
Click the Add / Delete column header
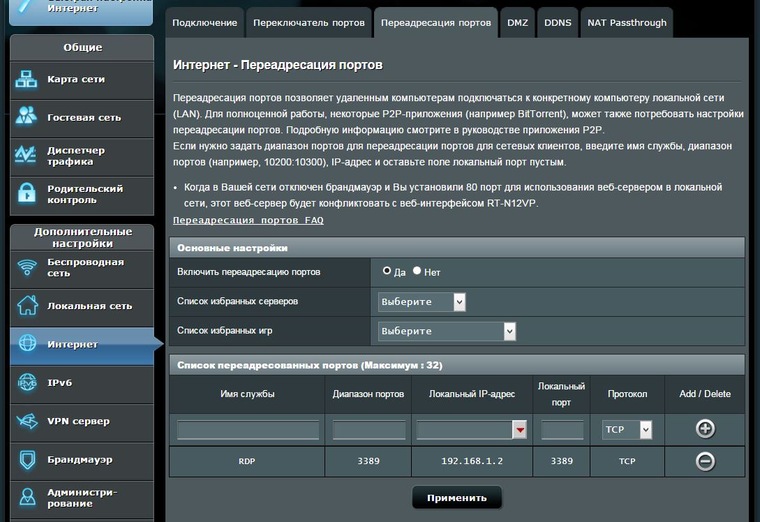(705, 394)
